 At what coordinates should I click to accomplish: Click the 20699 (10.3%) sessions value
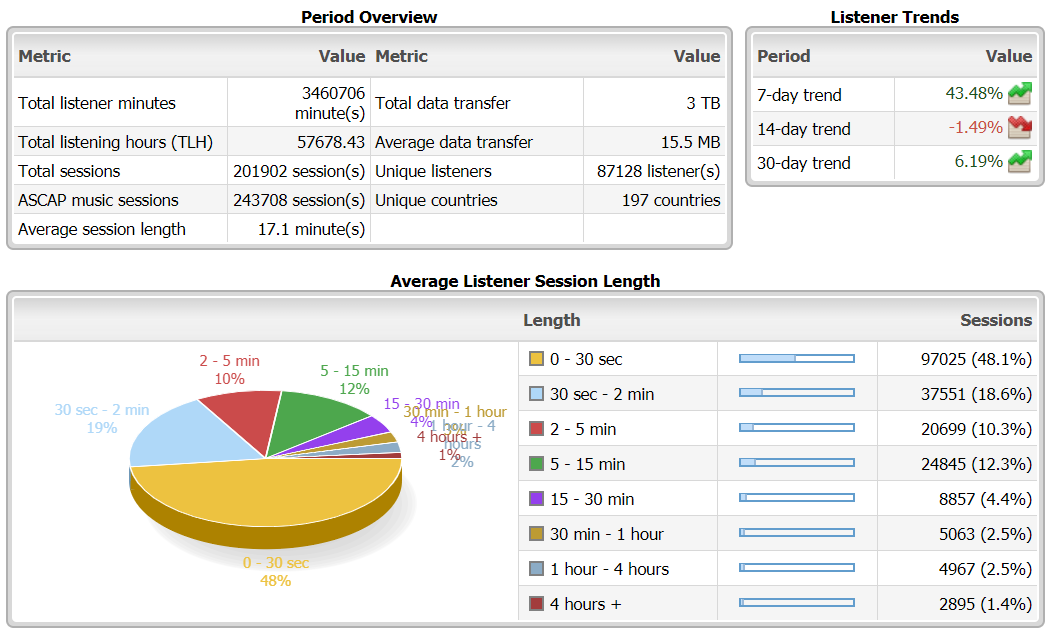976,429
